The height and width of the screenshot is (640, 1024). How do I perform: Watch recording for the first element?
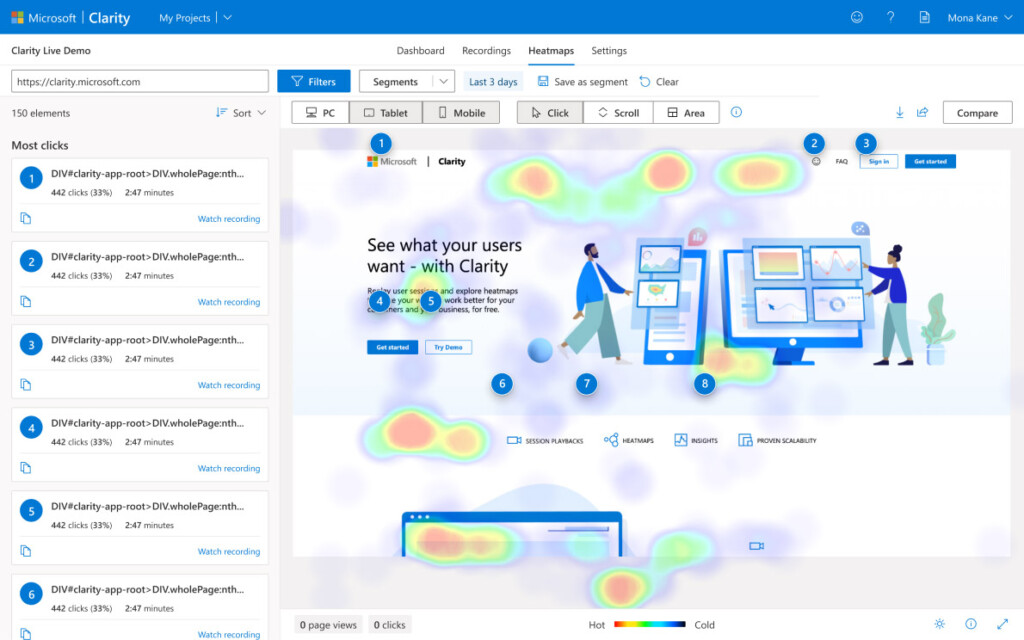tap(229, 218)
